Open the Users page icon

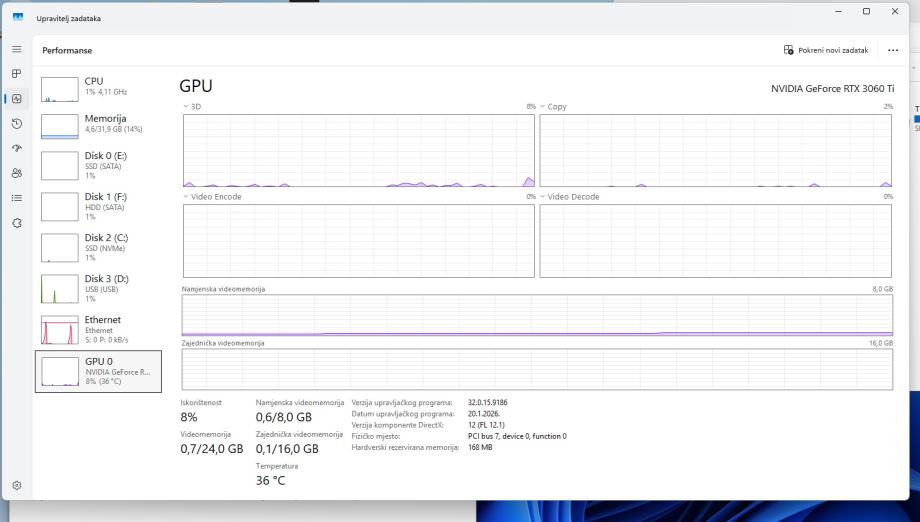16,173
